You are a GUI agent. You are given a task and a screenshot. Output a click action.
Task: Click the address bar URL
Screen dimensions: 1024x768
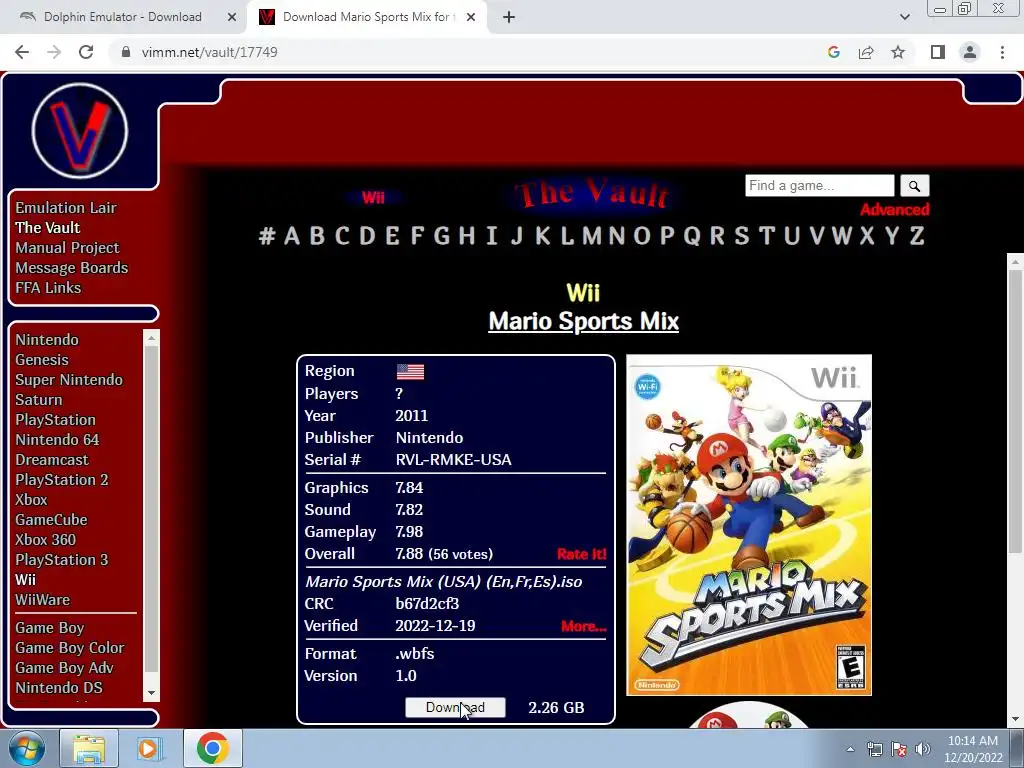point(210,52)
